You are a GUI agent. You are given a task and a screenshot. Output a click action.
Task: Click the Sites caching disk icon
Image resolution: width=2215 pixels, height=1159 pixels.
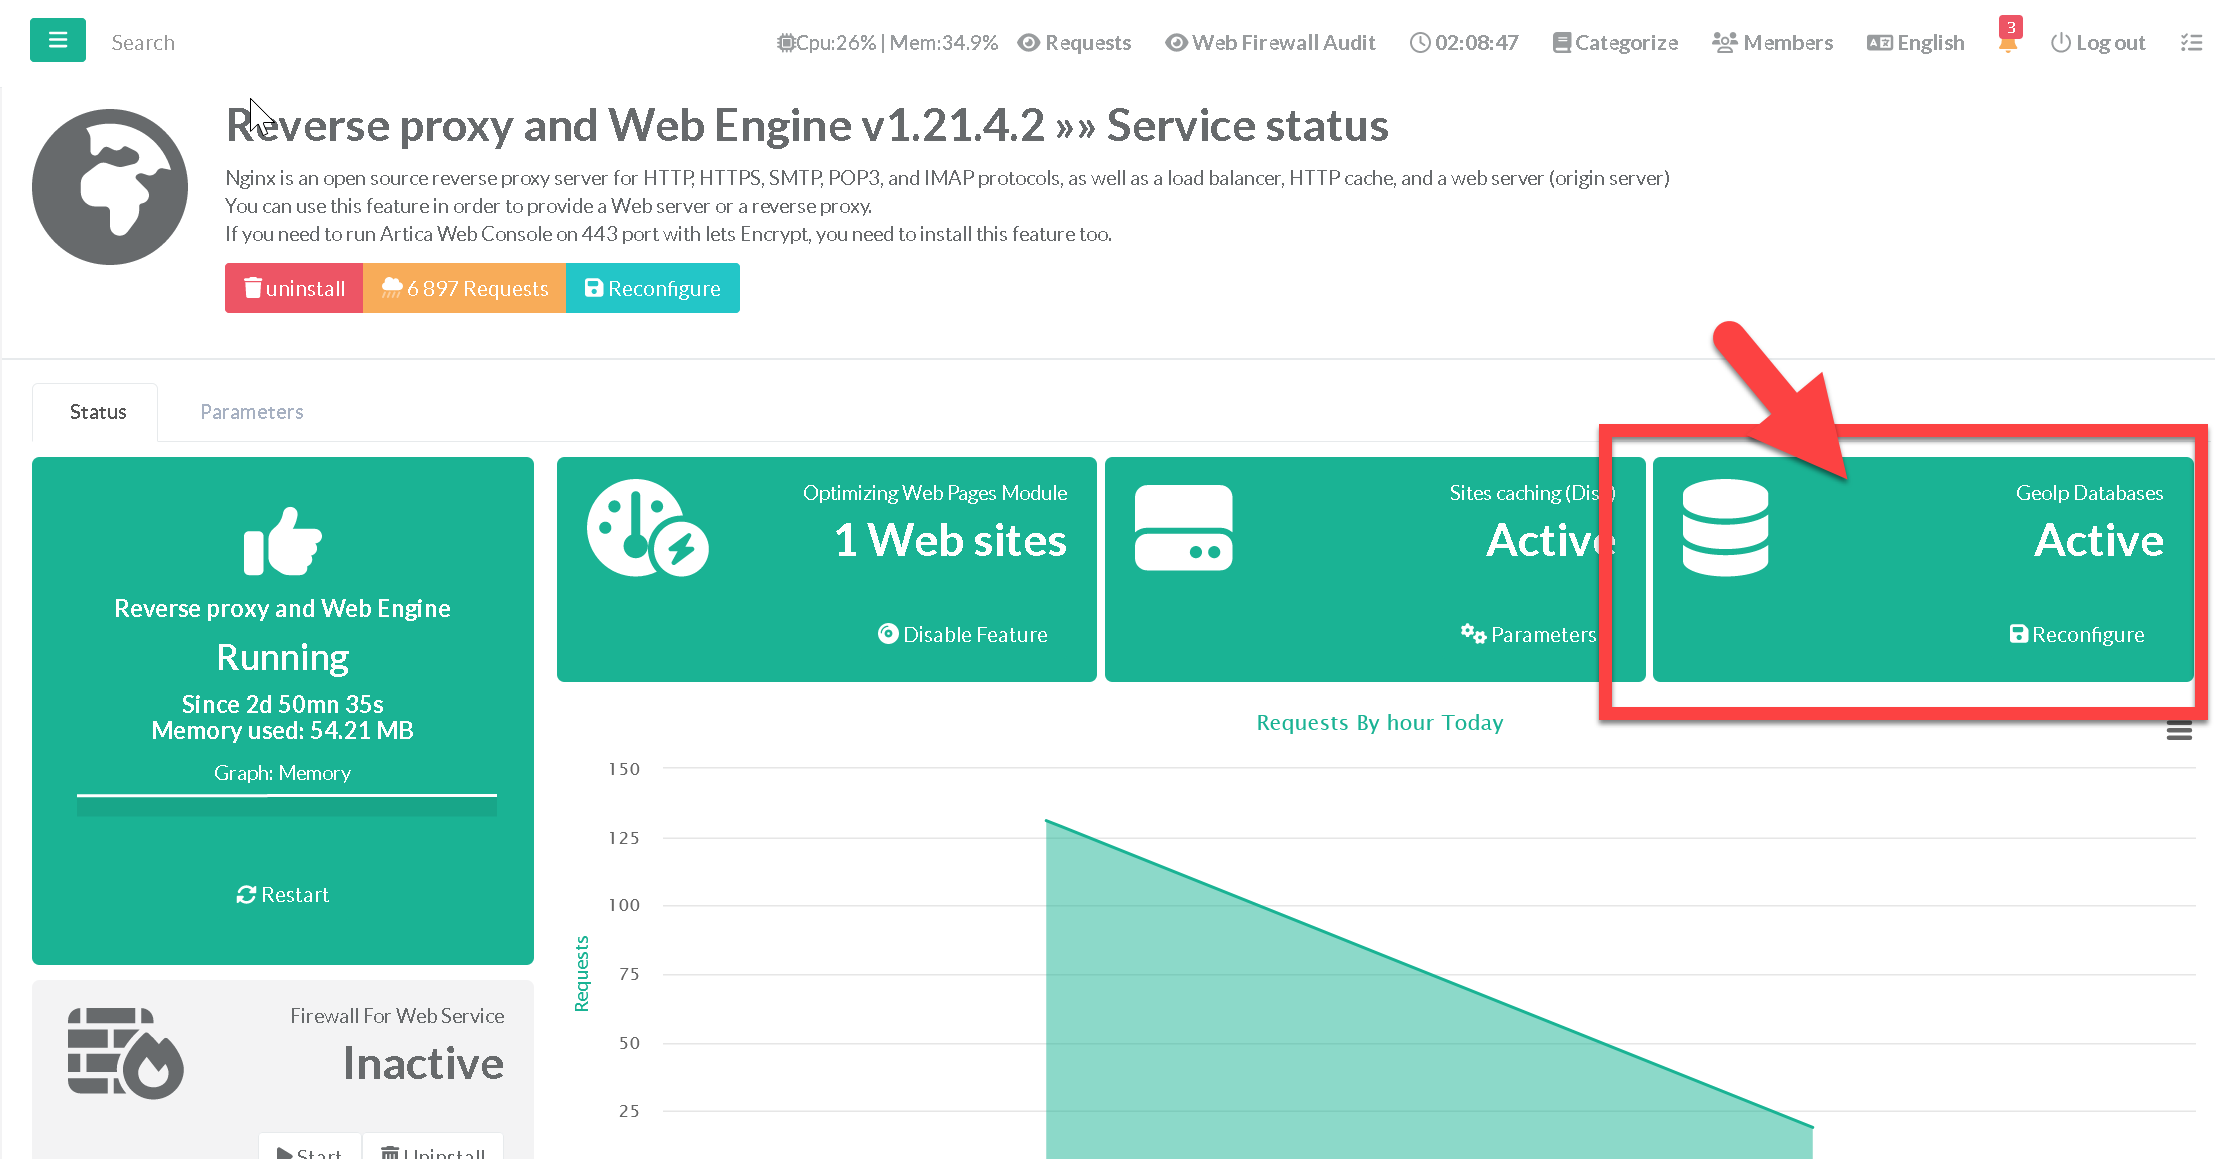point(1183,528)
